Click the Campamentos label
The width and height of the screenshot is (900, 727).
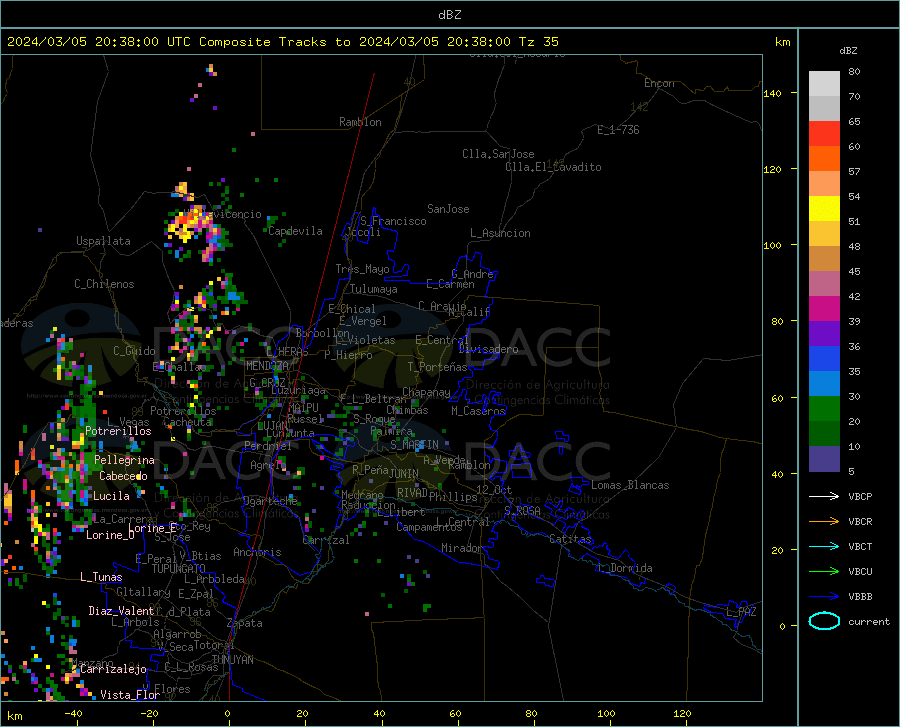[x=429, y=527]
